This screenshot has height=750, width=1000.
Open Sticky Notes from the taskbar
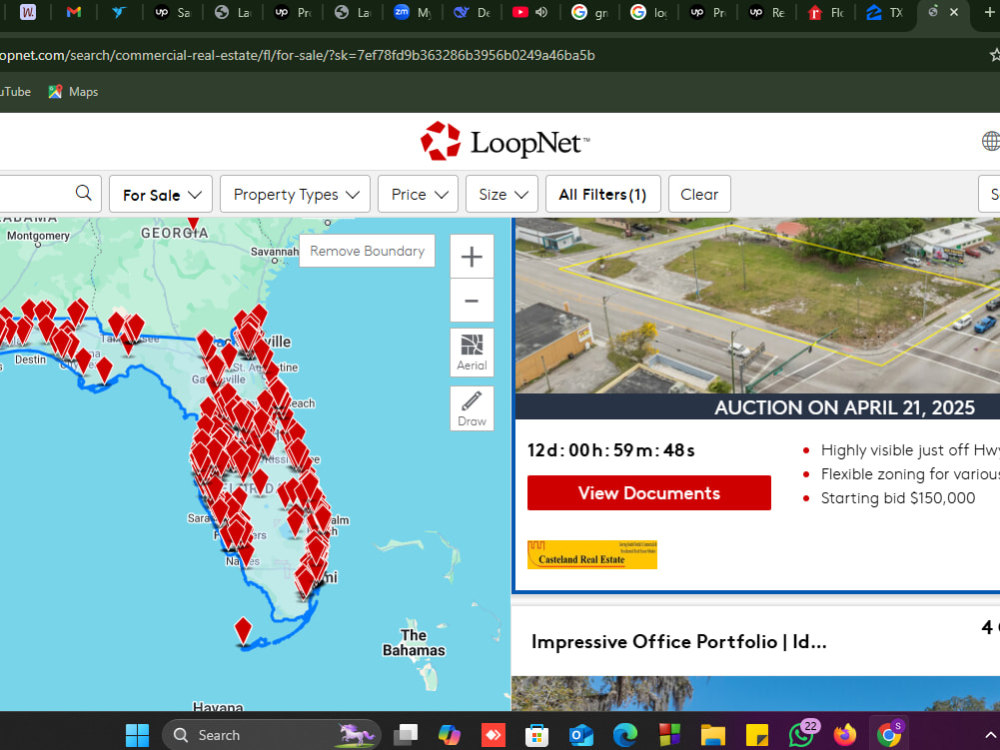point(757,735)
